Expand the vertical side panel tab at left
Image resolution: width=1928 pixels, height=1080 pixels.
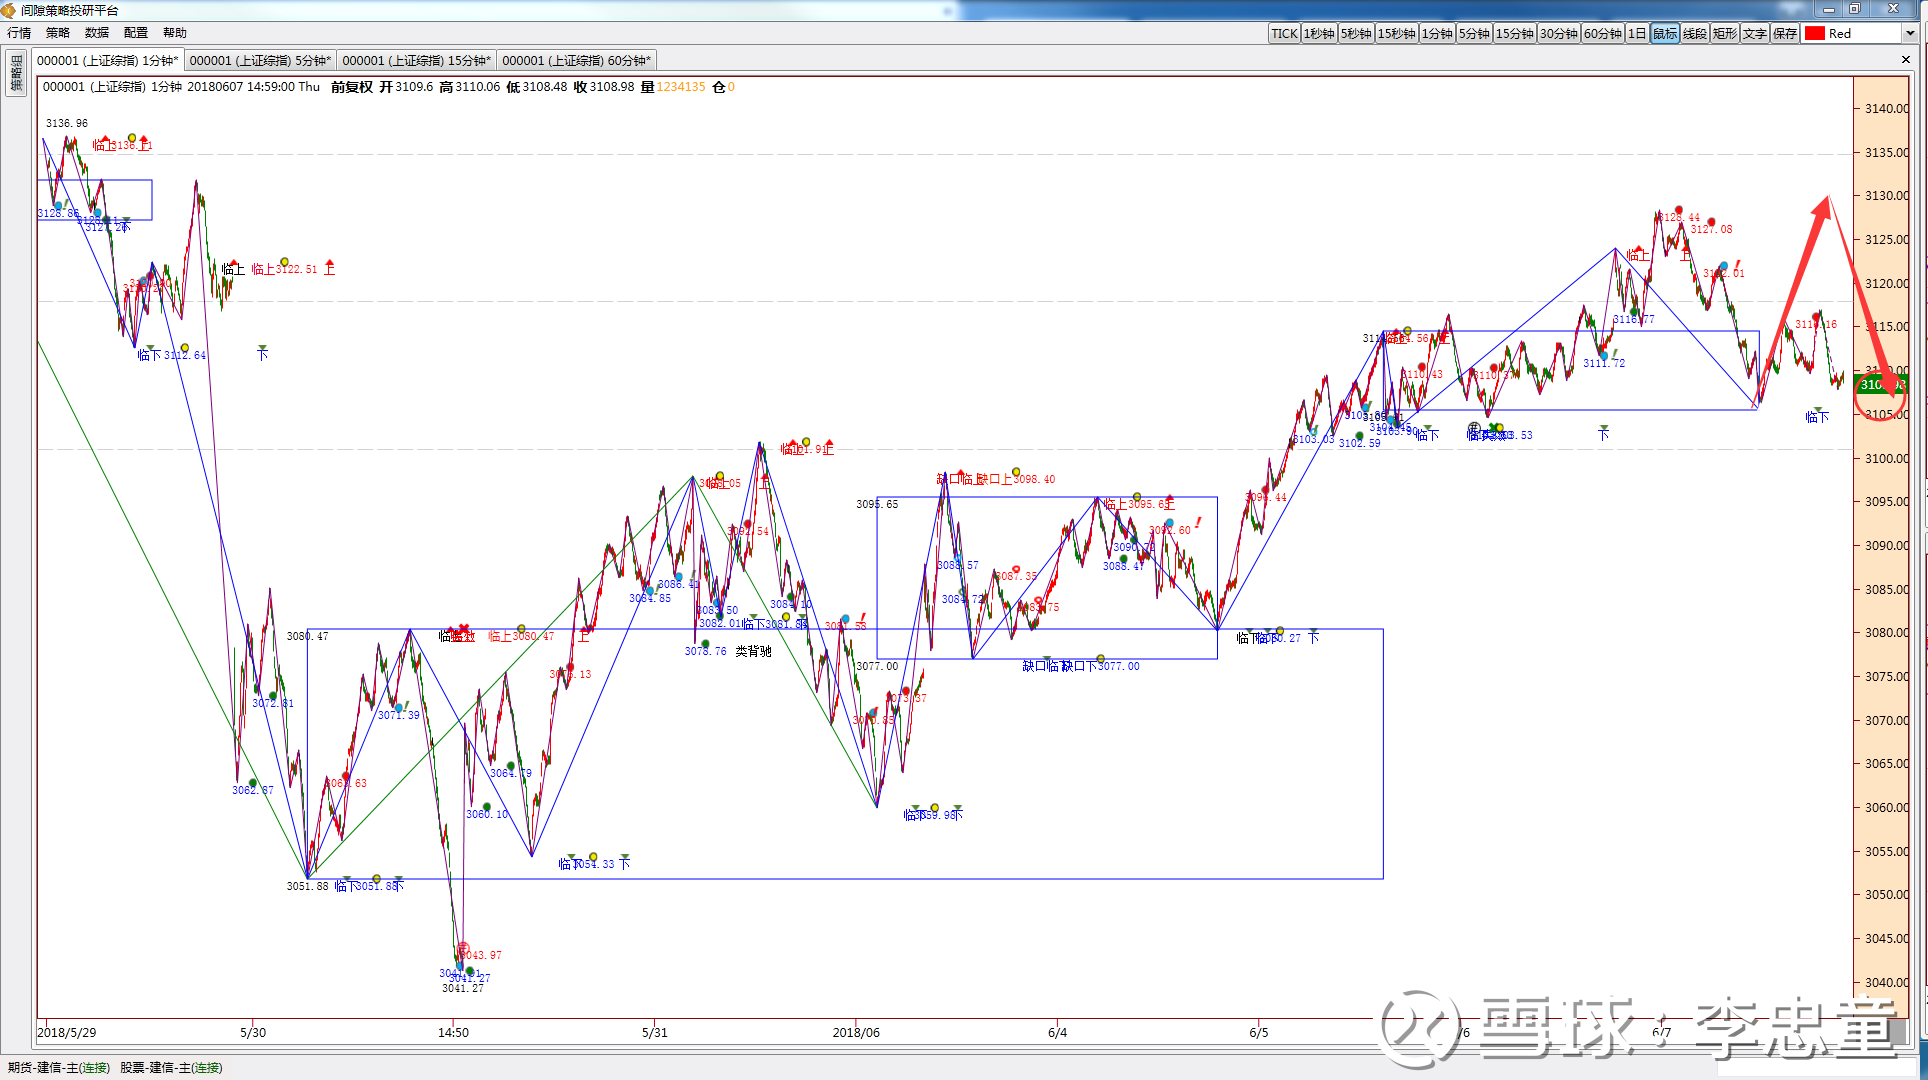pyautogui.click(x=16, y=74)
